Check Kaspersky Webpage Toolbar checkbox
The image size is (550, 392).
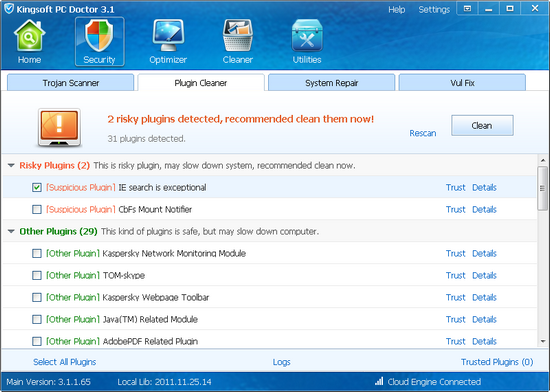pos(36,298)
